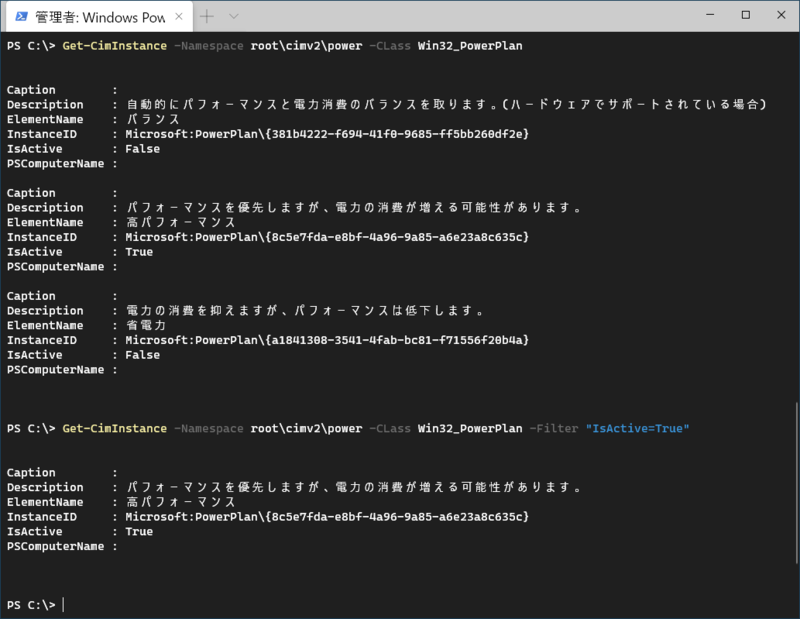
Task: Click the Win32_PowerPlan class name in second command
Action: [x=470, y=429]
